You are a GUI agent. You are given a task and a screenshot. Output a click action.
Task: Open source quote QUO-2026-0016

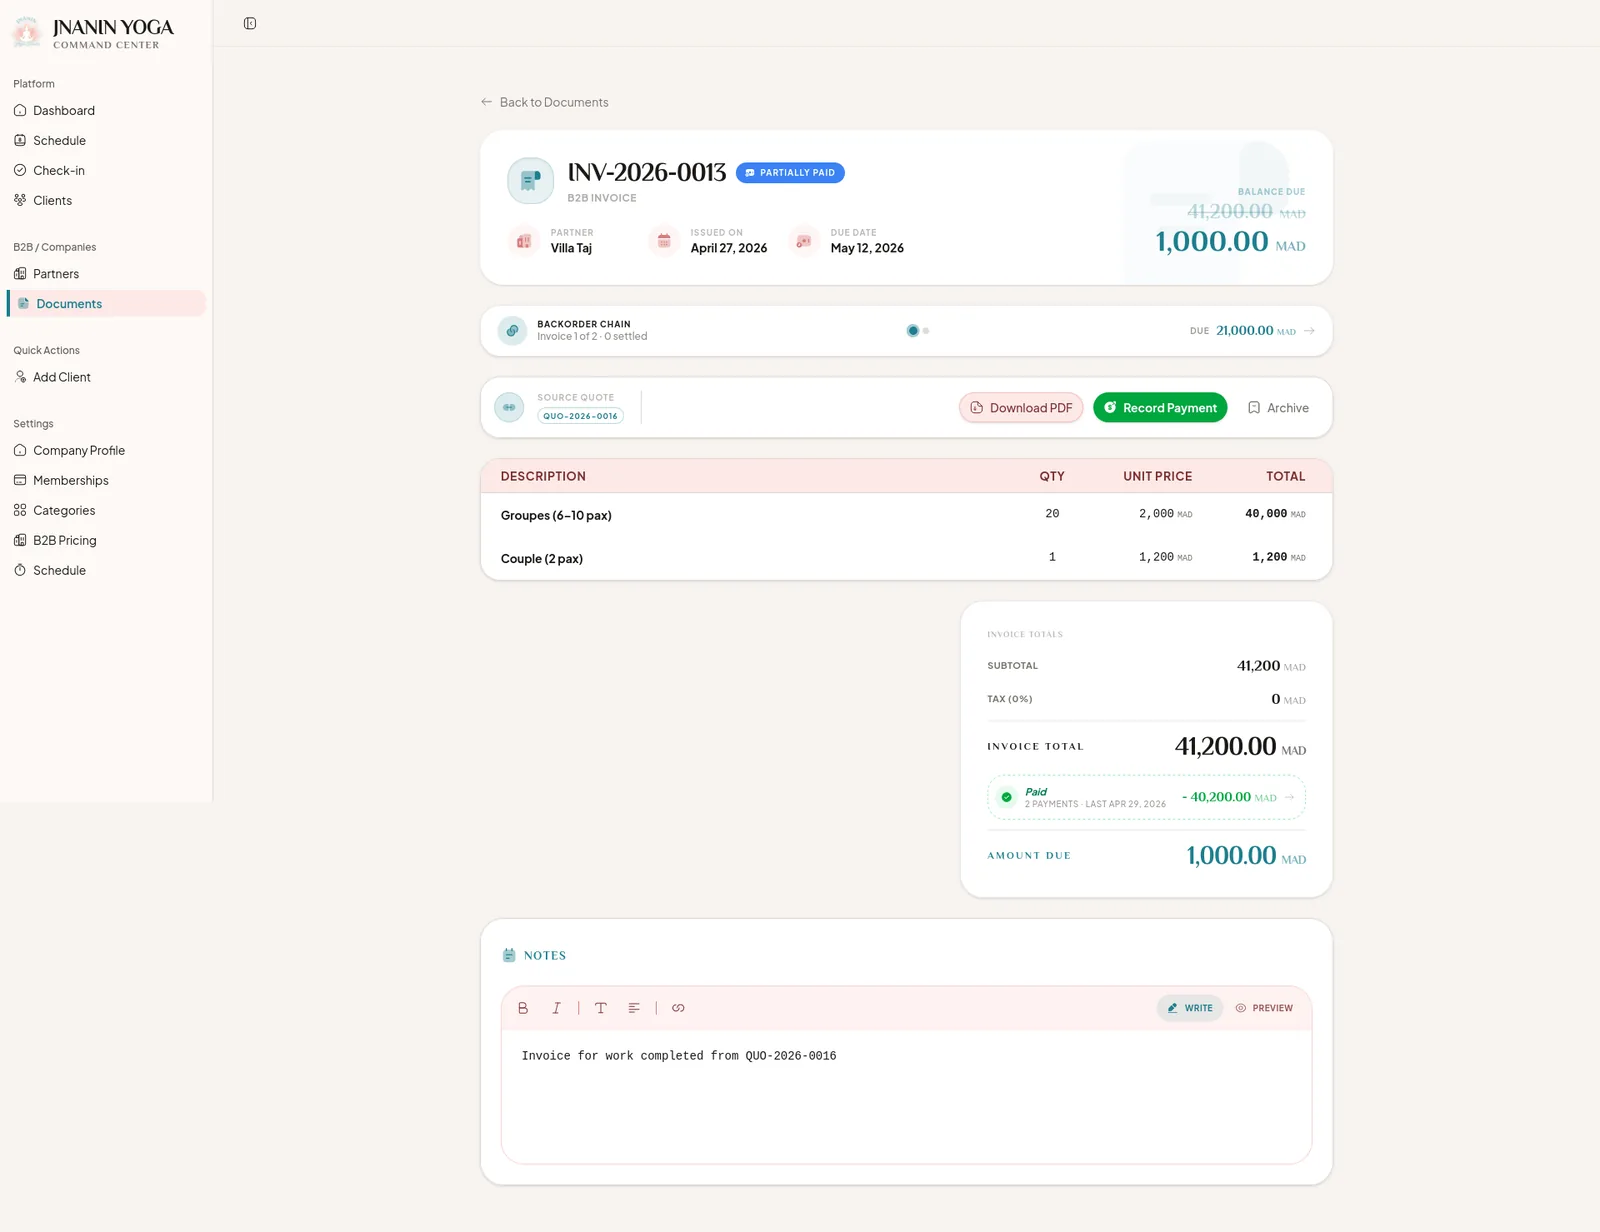tap(580, 416)
